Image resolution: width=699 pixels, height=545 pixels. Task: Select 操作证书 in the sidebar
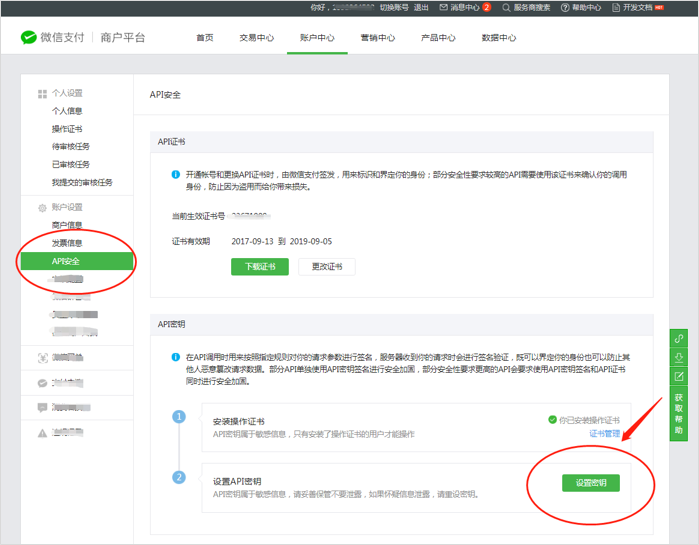(x=67, y=129)
